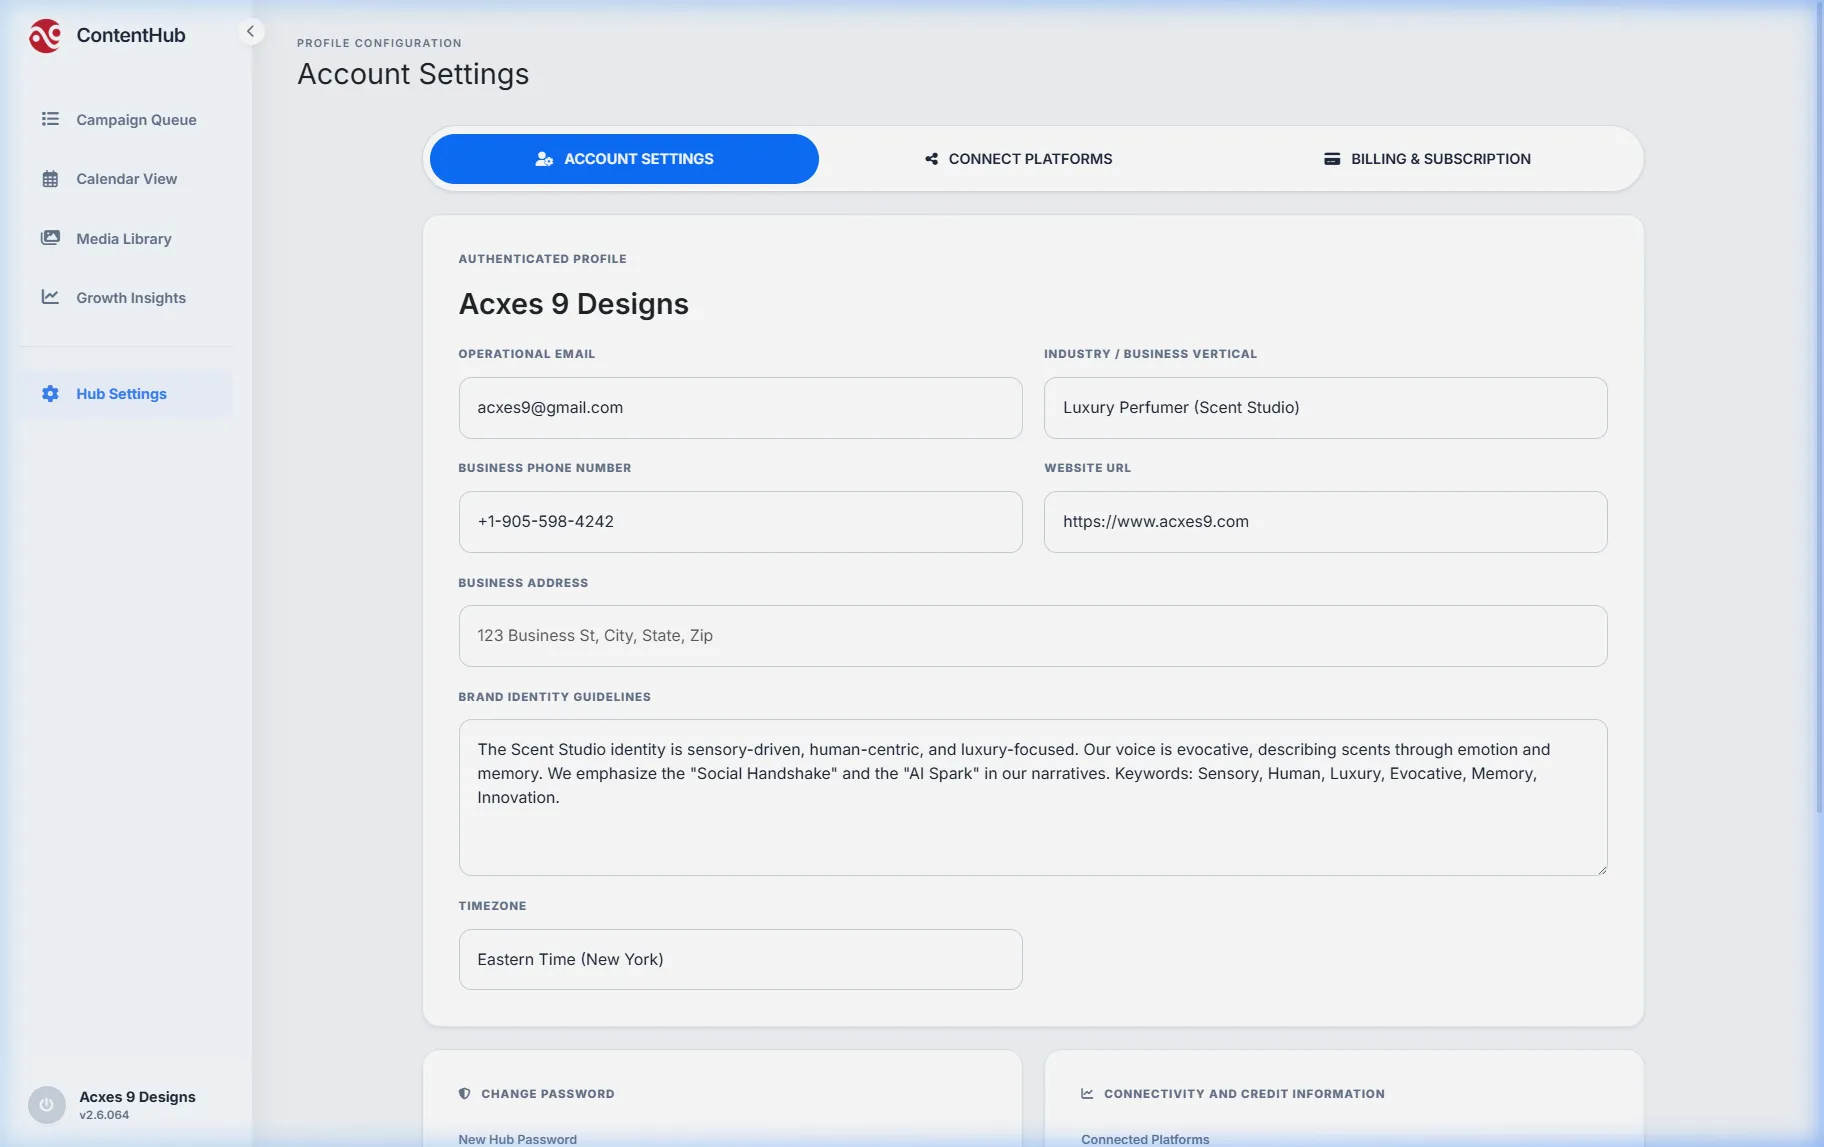
Task: Collapse the sidebar with the chevron button
Action: pyautogui.click(x=250, y=32)
